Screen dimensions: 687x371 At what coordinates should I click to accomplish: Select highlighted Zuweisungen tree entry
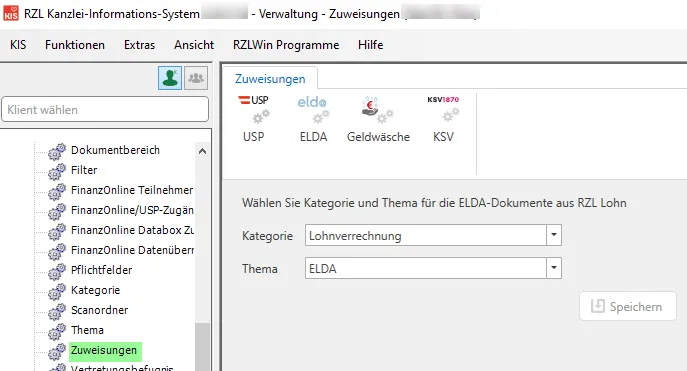(105, 351)
